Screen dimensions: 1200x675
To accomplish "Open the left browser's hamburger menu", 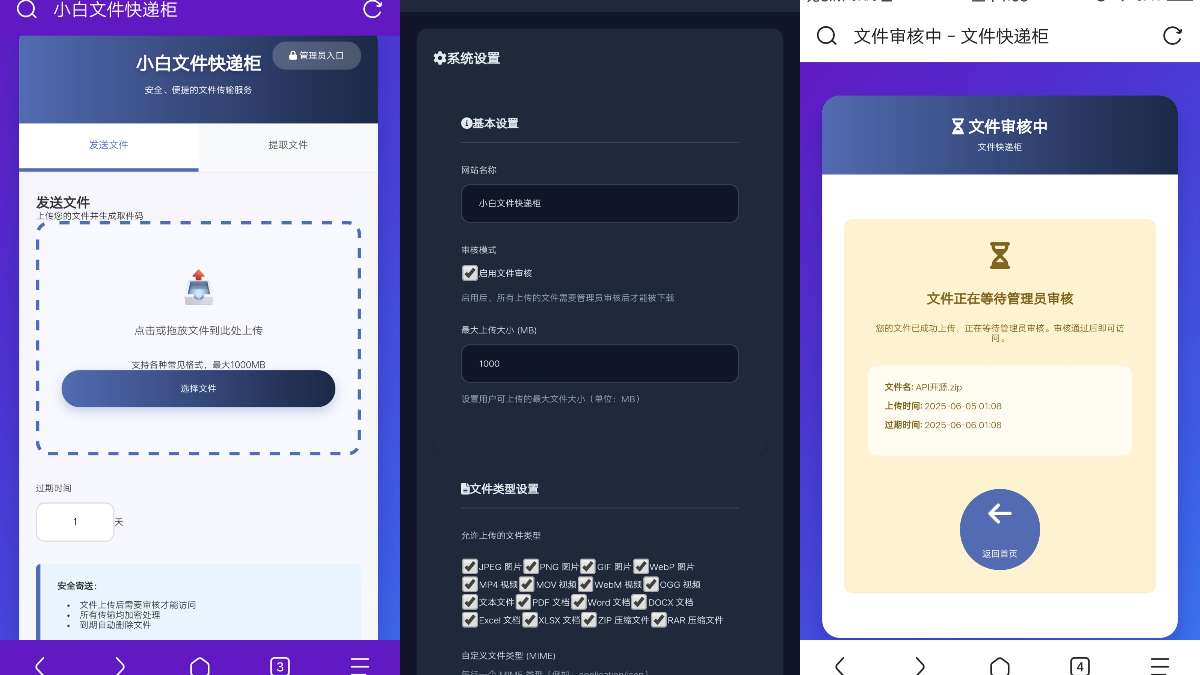I will pyautogui.click(x=360, y=666).
